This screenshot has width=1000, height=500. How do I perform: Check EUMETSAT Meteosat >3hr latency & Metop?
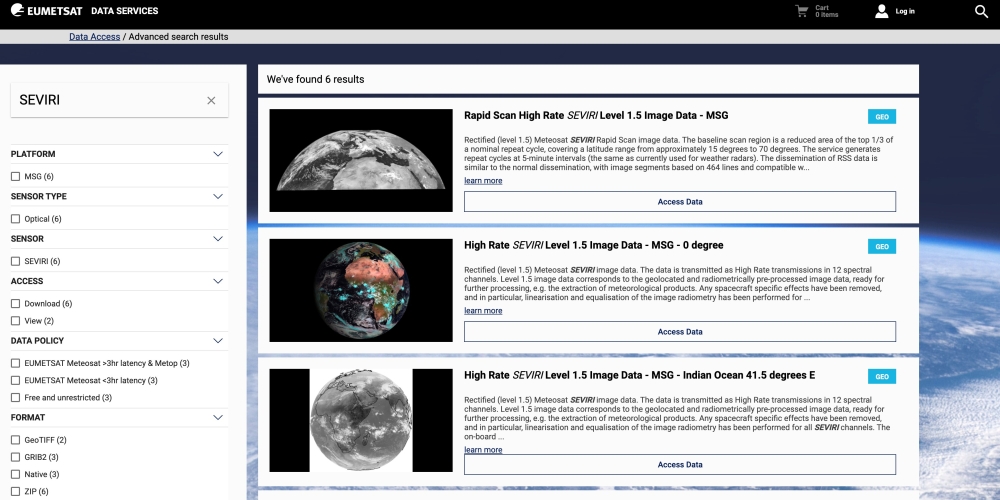pos(15,363)
